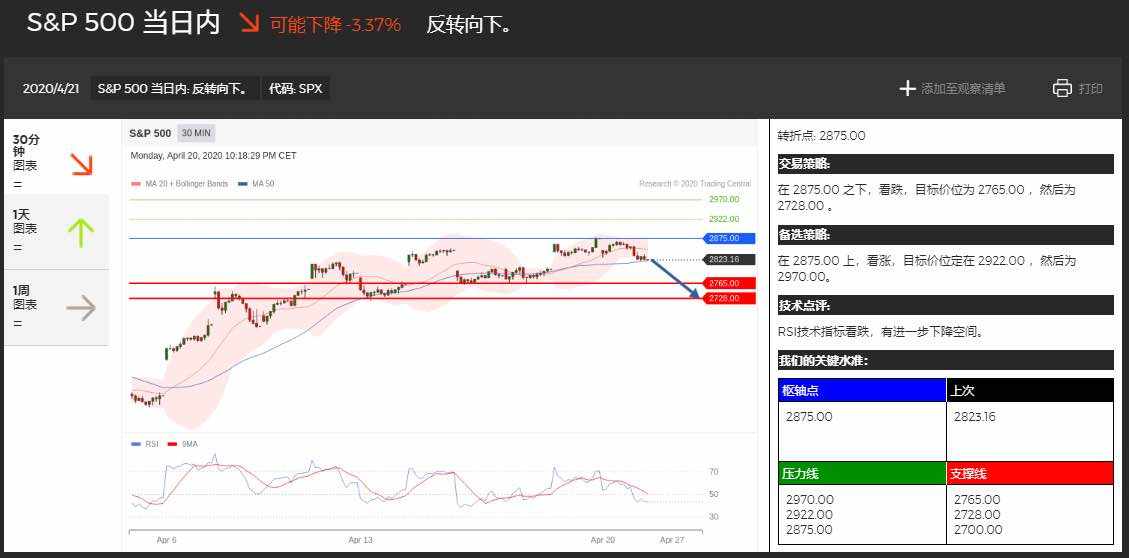
Task: Click the red 支撑线 table header
Action: pyautogui.click(x=1030, y=473)
